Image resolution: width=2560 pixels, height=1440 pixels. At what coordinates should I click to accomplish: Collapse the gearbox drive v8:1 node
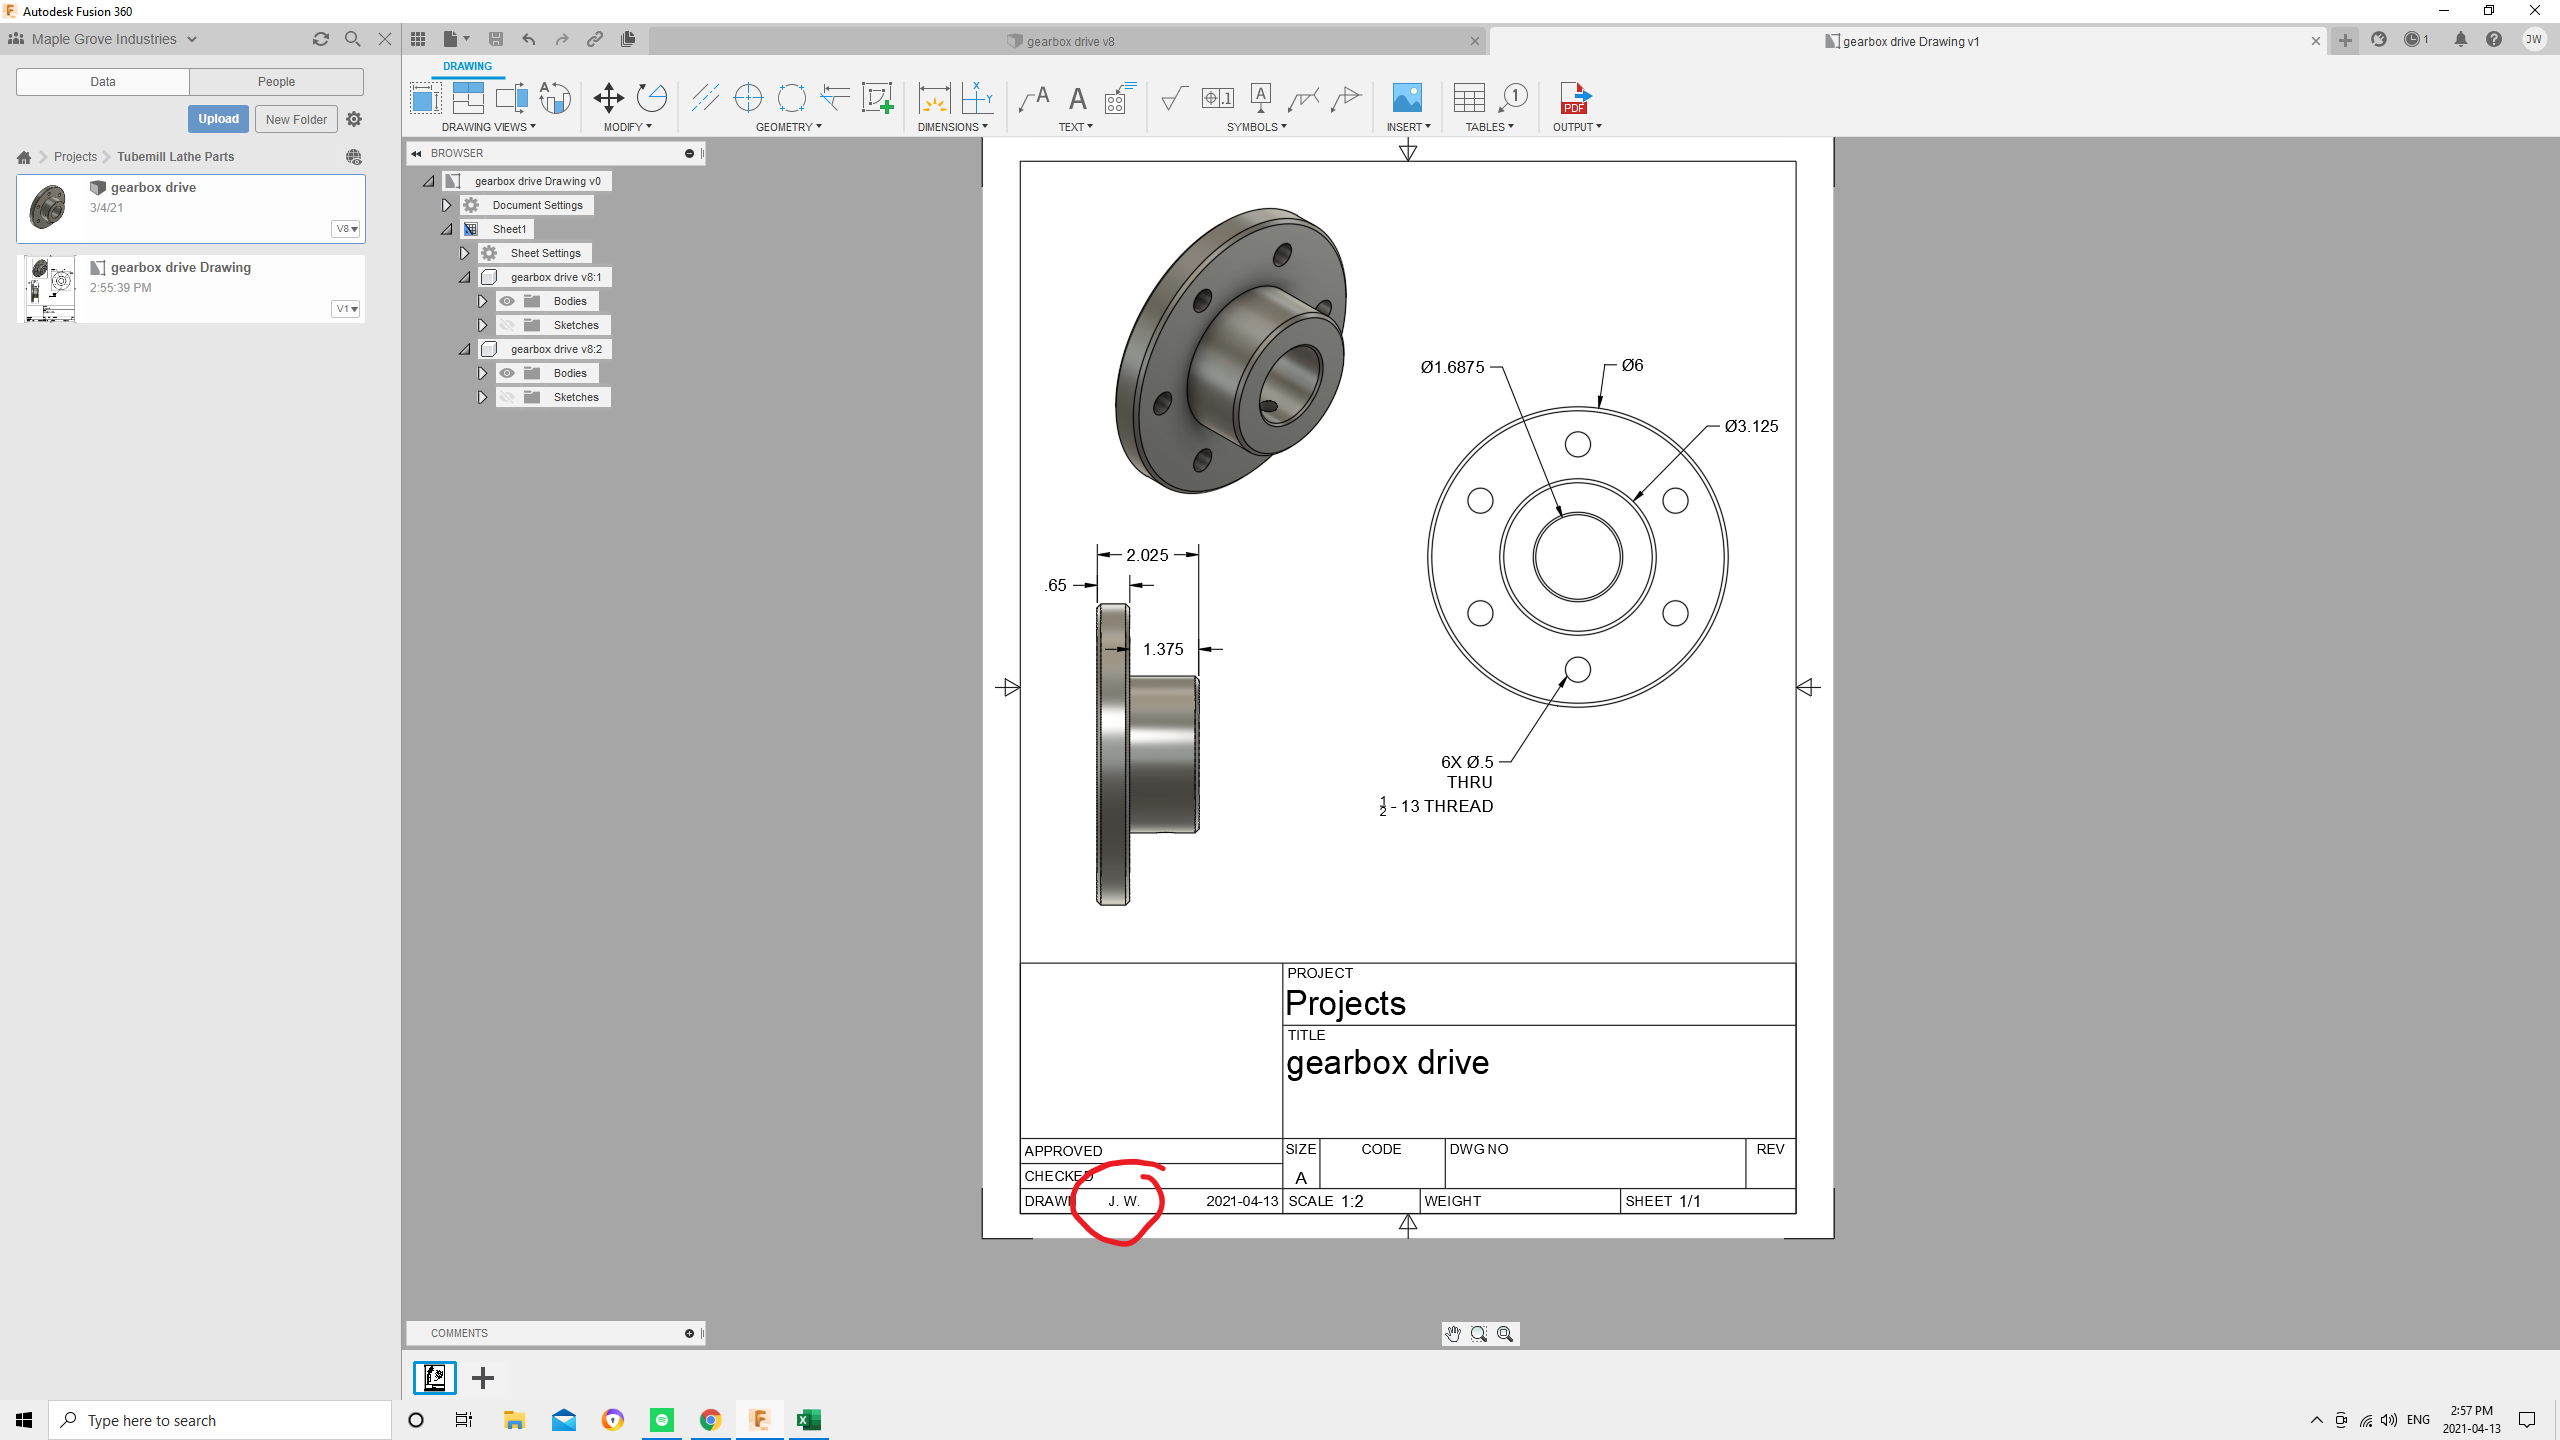(464, 278)
